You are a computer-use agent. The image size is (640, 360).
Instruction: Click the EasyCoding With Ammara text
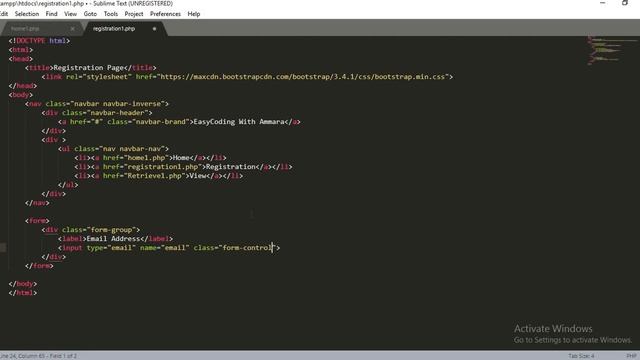tap(239, 122)
